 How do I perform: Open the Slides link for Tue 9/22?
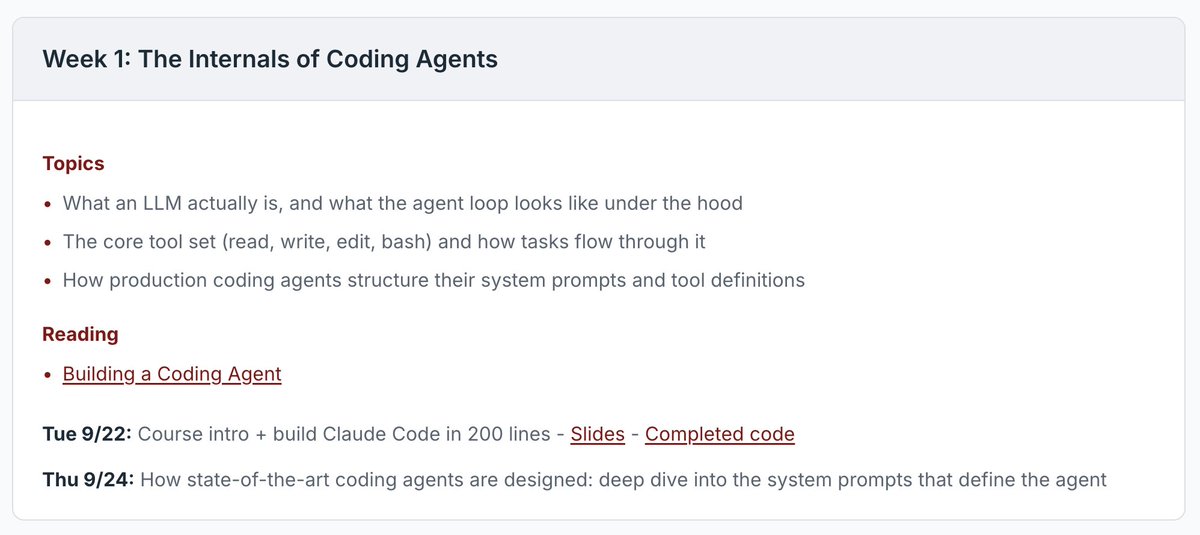[x=597, y=434]
